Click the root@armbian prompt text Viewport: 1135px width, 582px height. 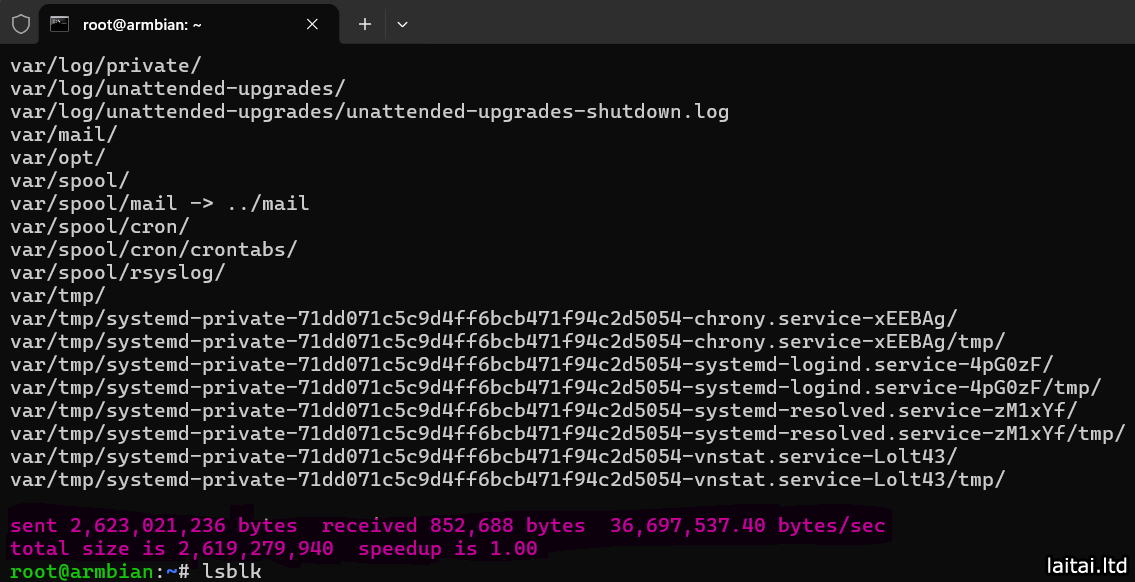coord(80,571)
